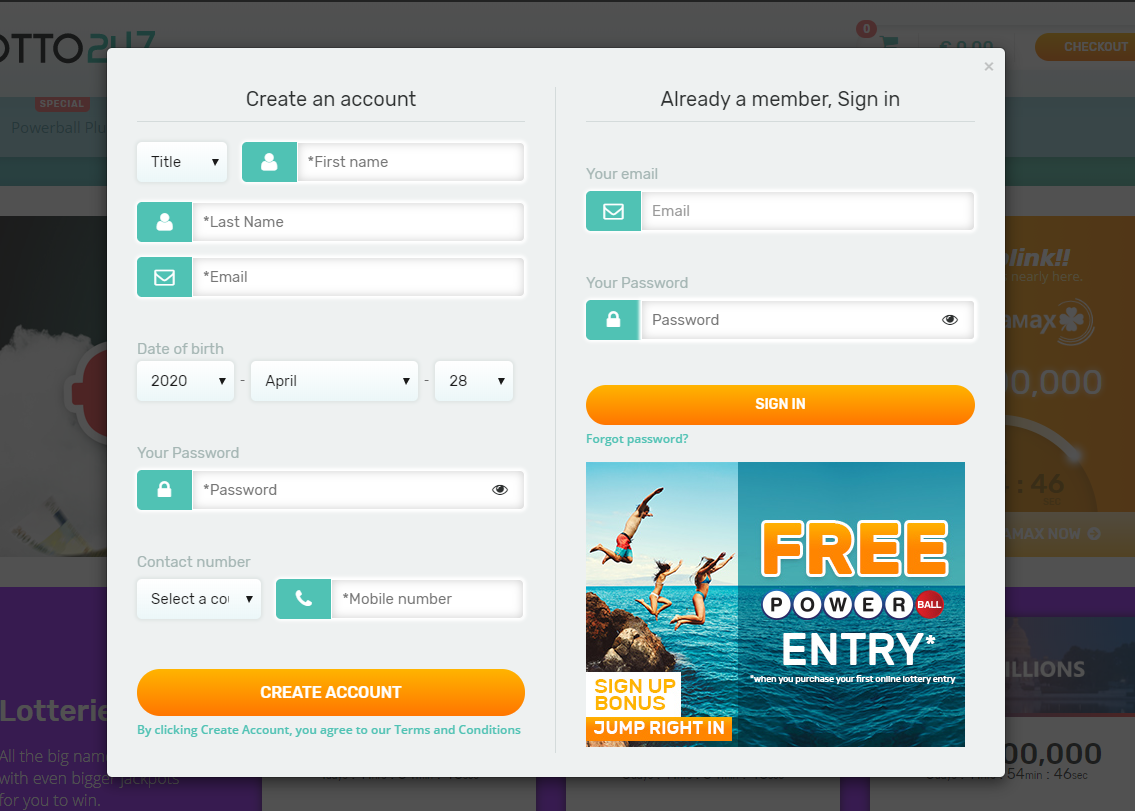Click the Contact number label

point(193,562)
